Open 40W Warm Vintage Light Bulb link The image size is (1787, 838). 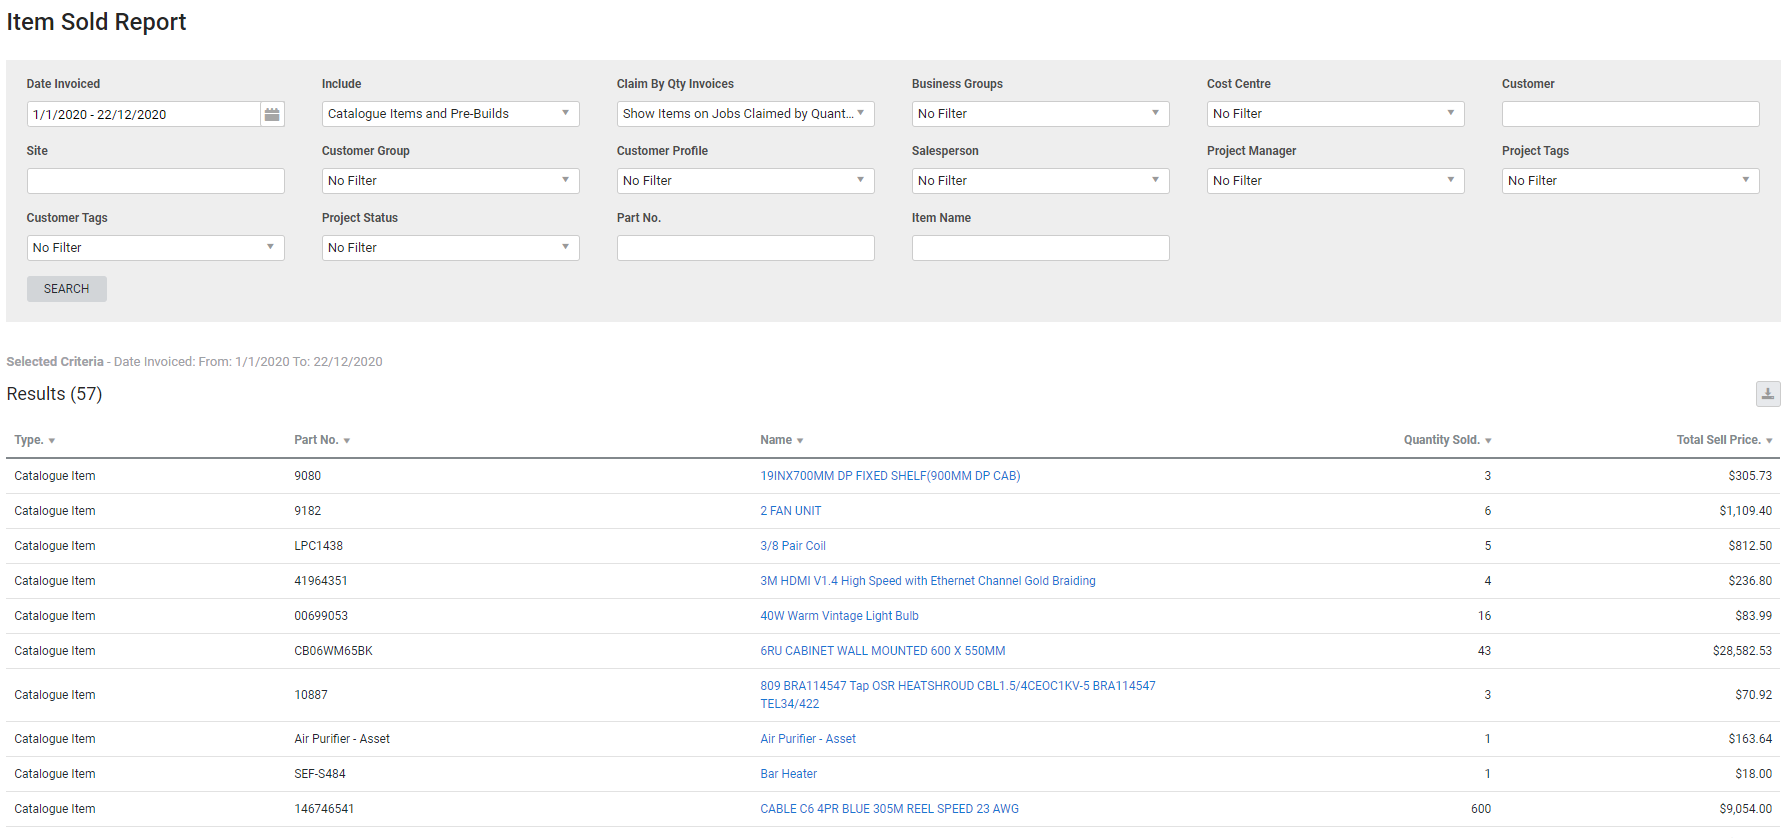[x=839, y=616]
